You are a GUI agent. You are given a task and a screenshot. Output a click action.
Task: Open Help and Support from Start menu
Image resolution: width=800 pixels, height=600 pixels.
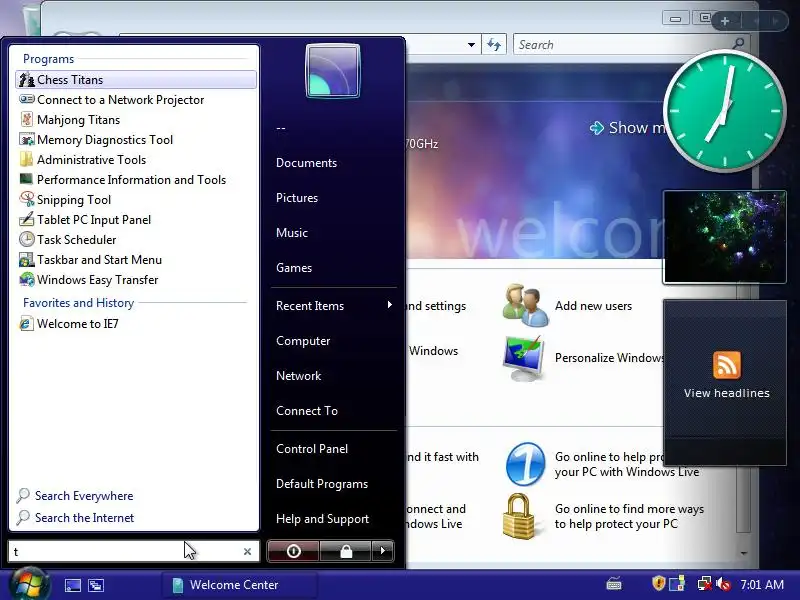(x=322, y=519)
